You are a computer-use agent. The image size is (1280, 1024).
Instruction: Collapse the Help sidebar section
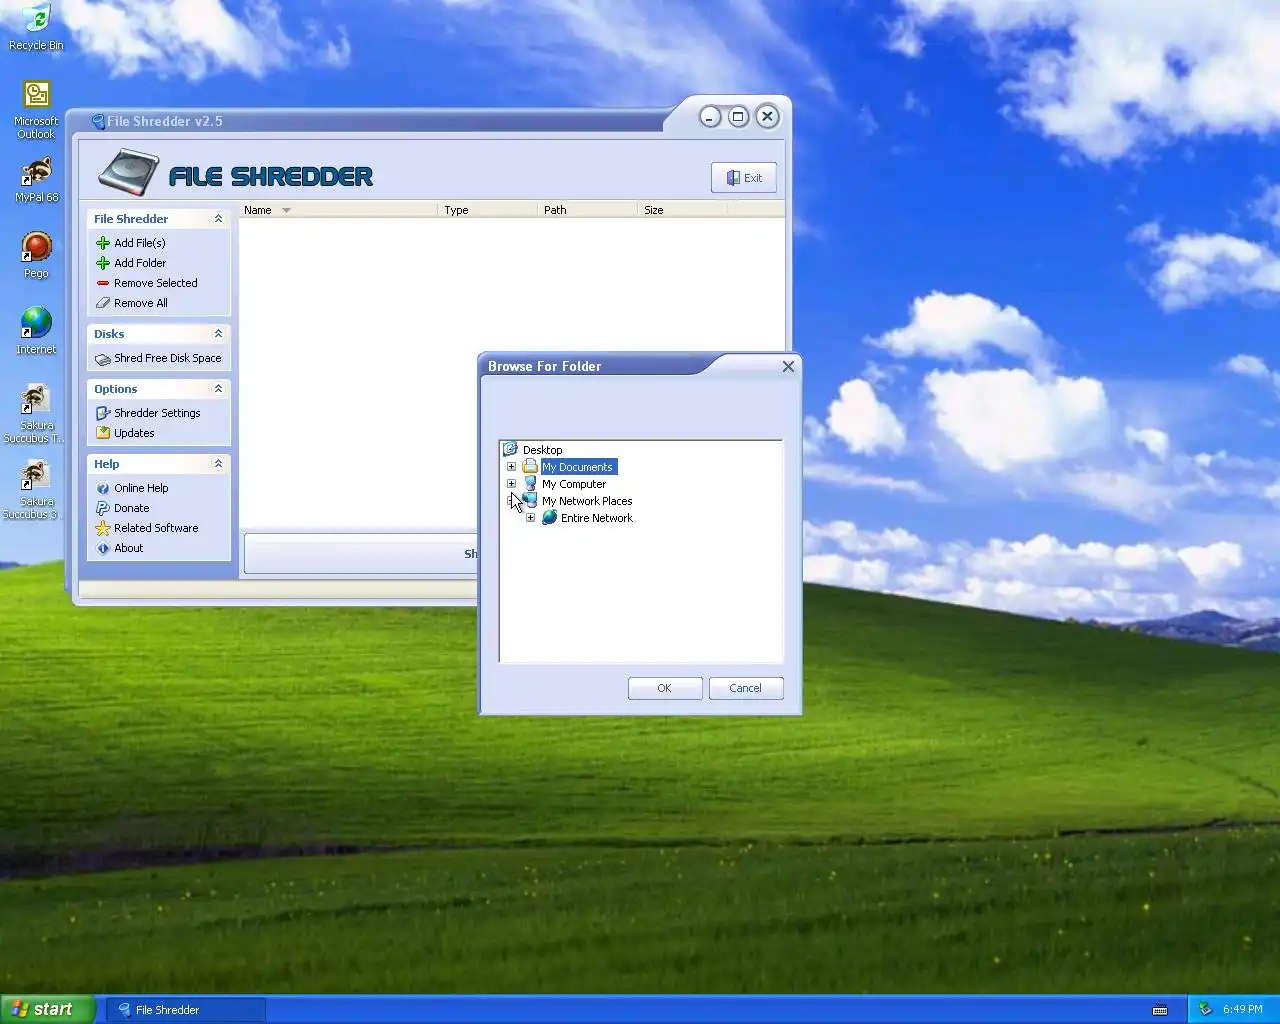[218, 464]
